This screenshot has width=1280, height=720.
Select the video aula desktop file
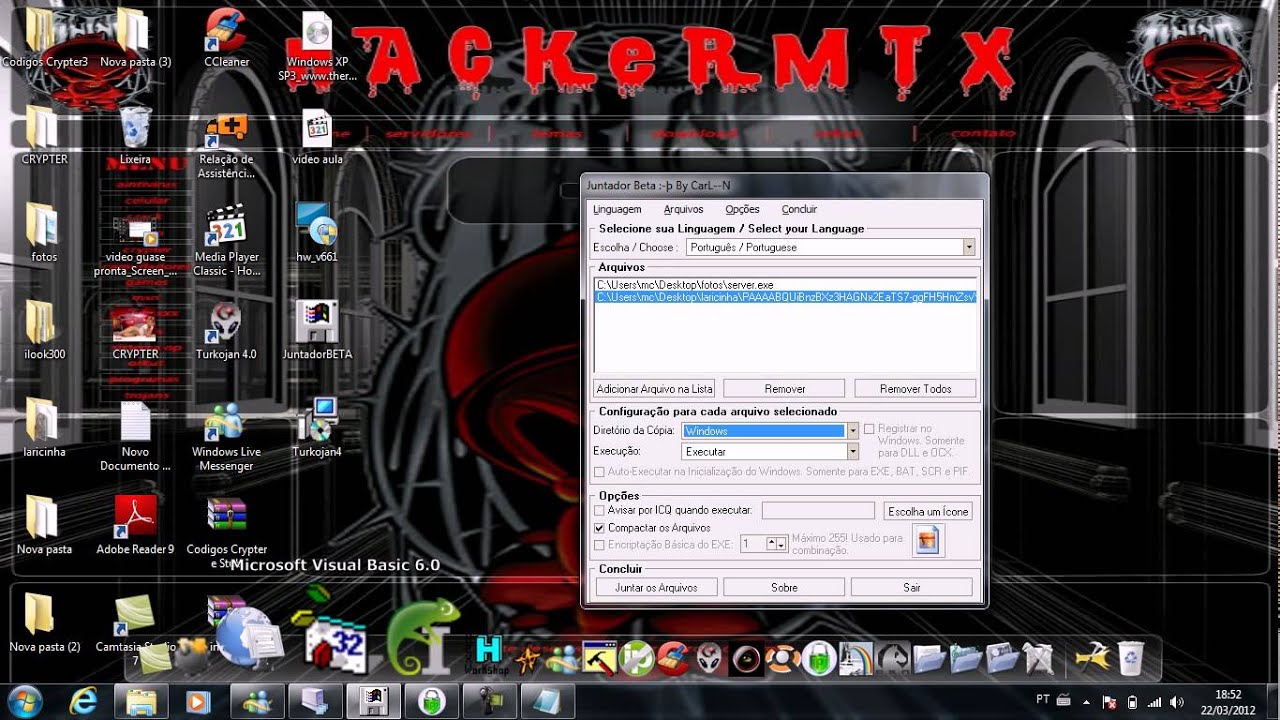click(x=317, y=135)
